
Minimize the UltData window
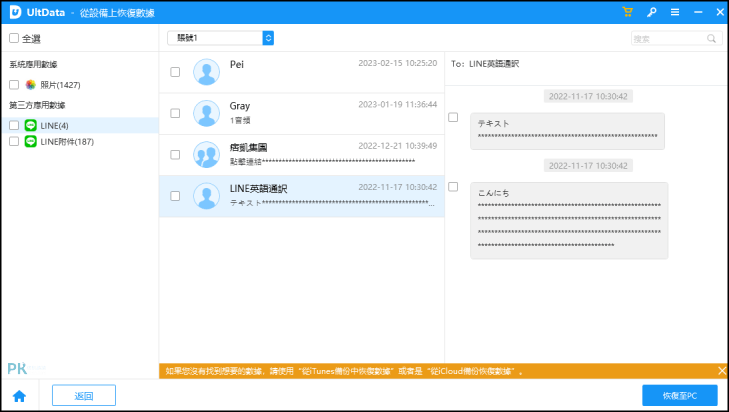(698, 12)
